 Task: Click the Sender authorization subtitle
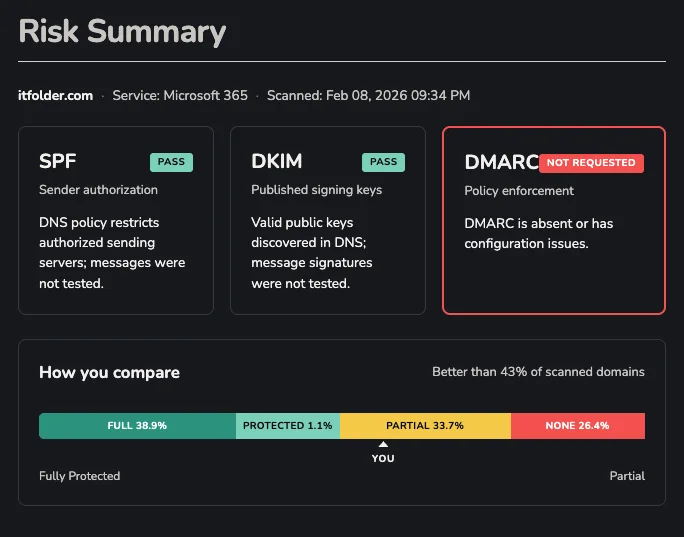tap(98, 190)
